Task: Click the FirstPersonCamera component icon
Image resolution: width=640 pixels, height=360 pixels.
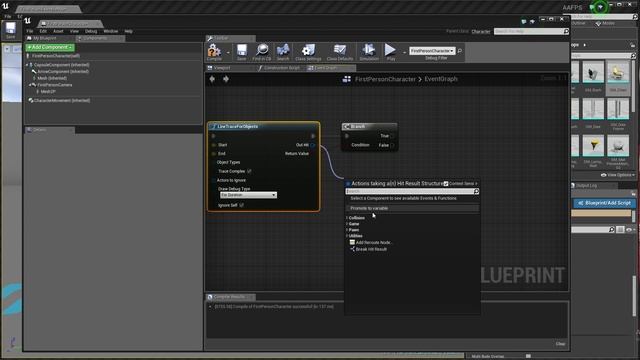Action: (33, 85)
